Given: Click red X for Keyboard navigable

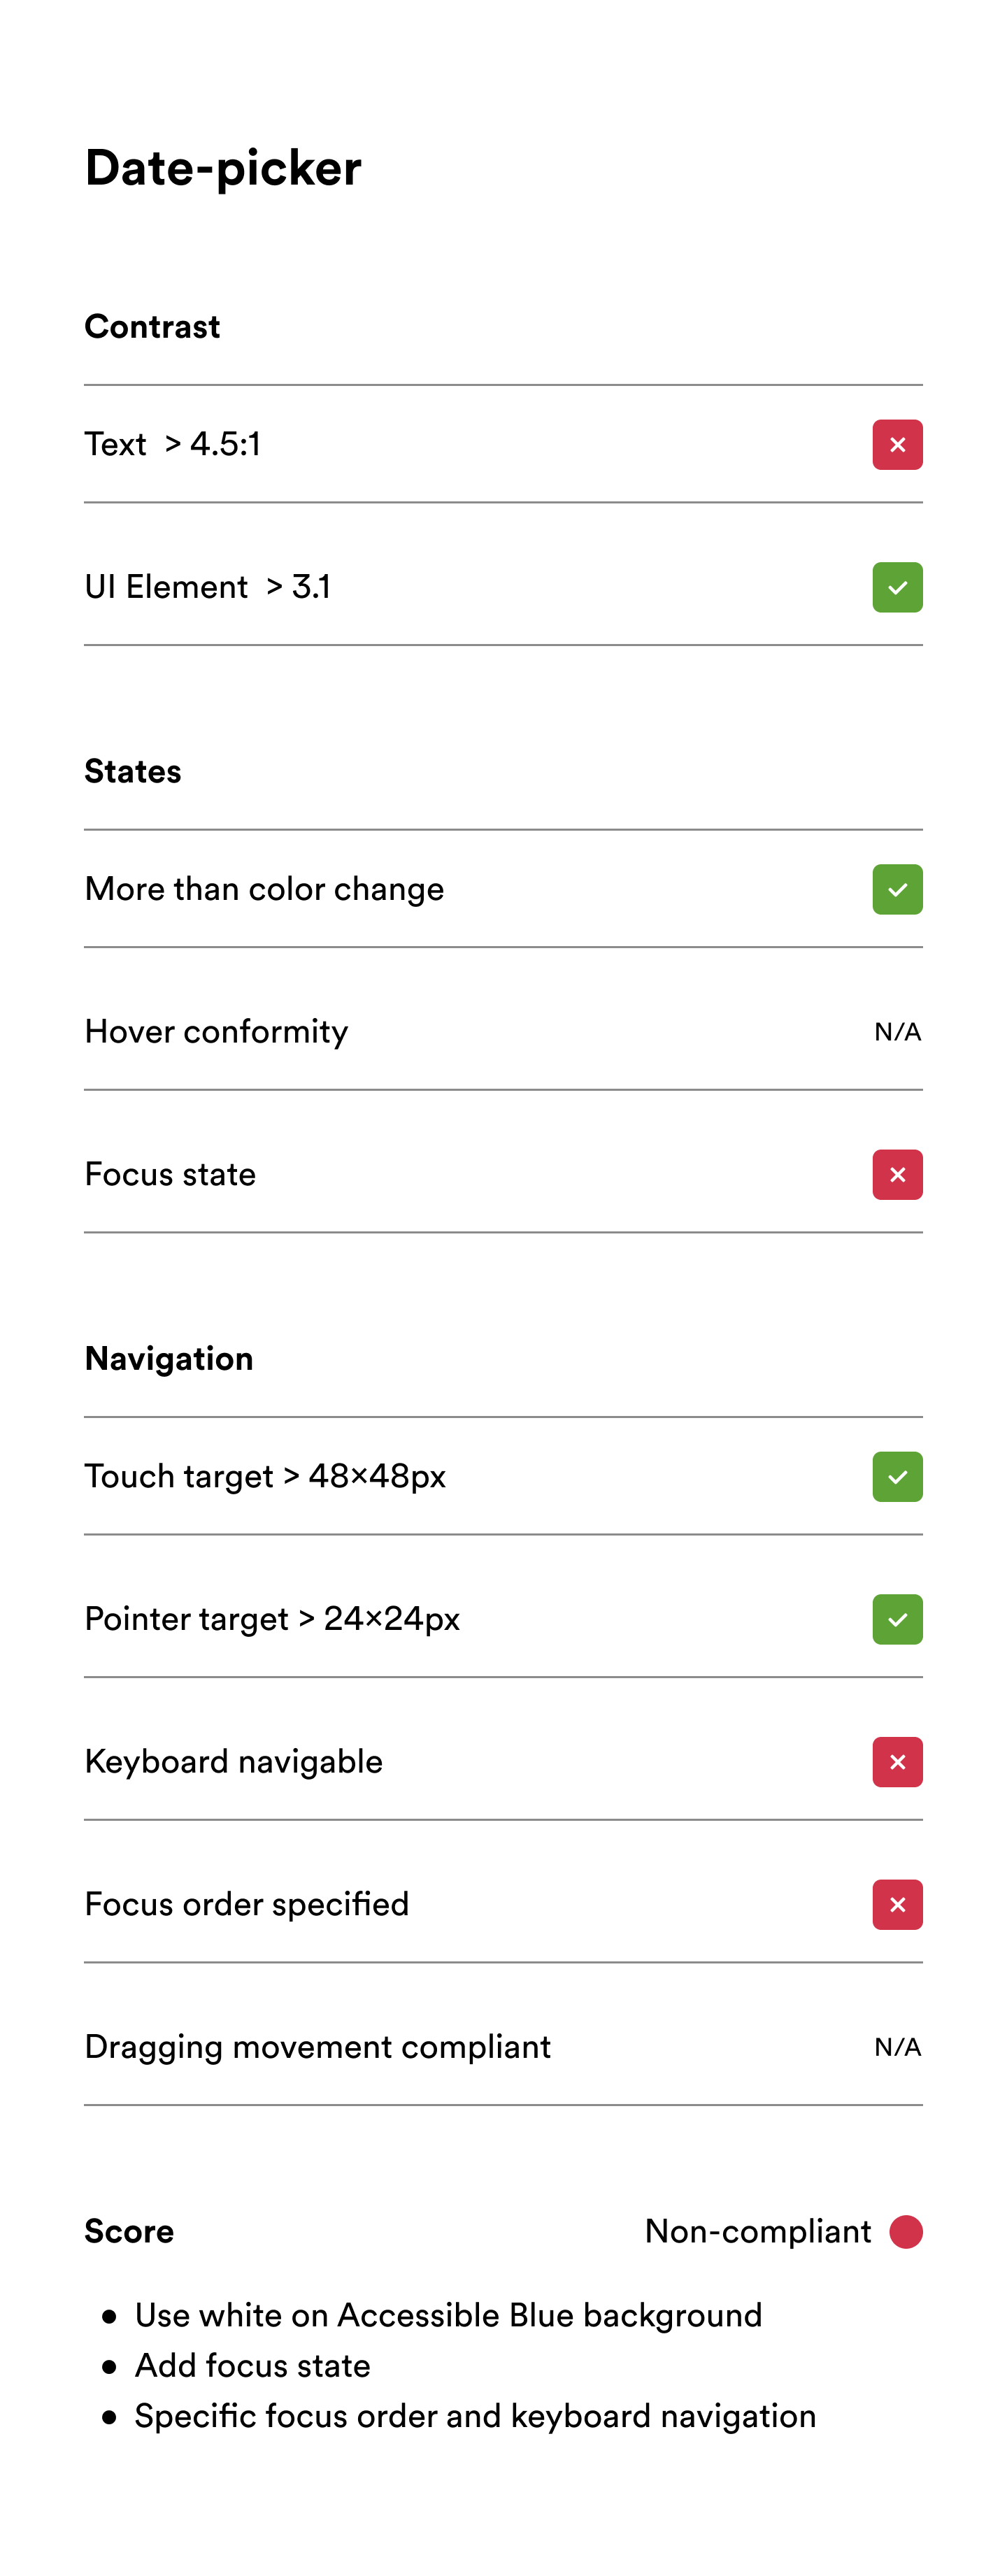Looking at the screenshot, I should click(x=897, y=1762).
